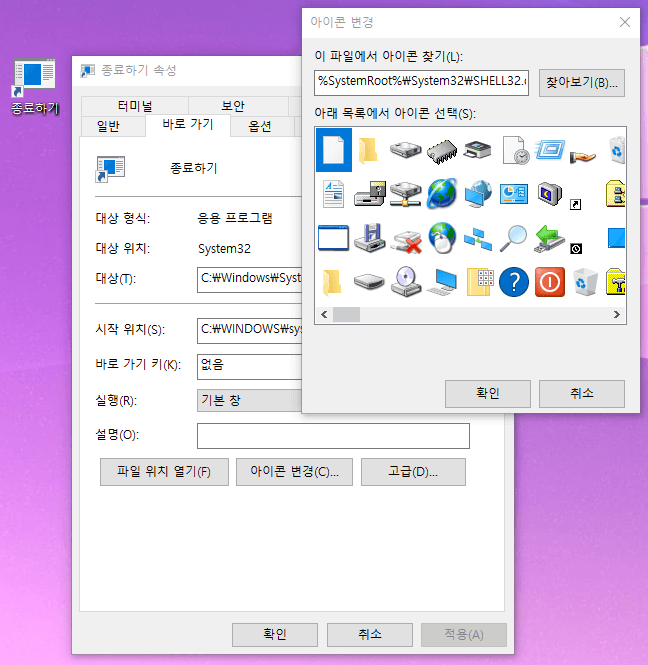Click the 적용(A) button
648x665 pixels.
point(464,634)
